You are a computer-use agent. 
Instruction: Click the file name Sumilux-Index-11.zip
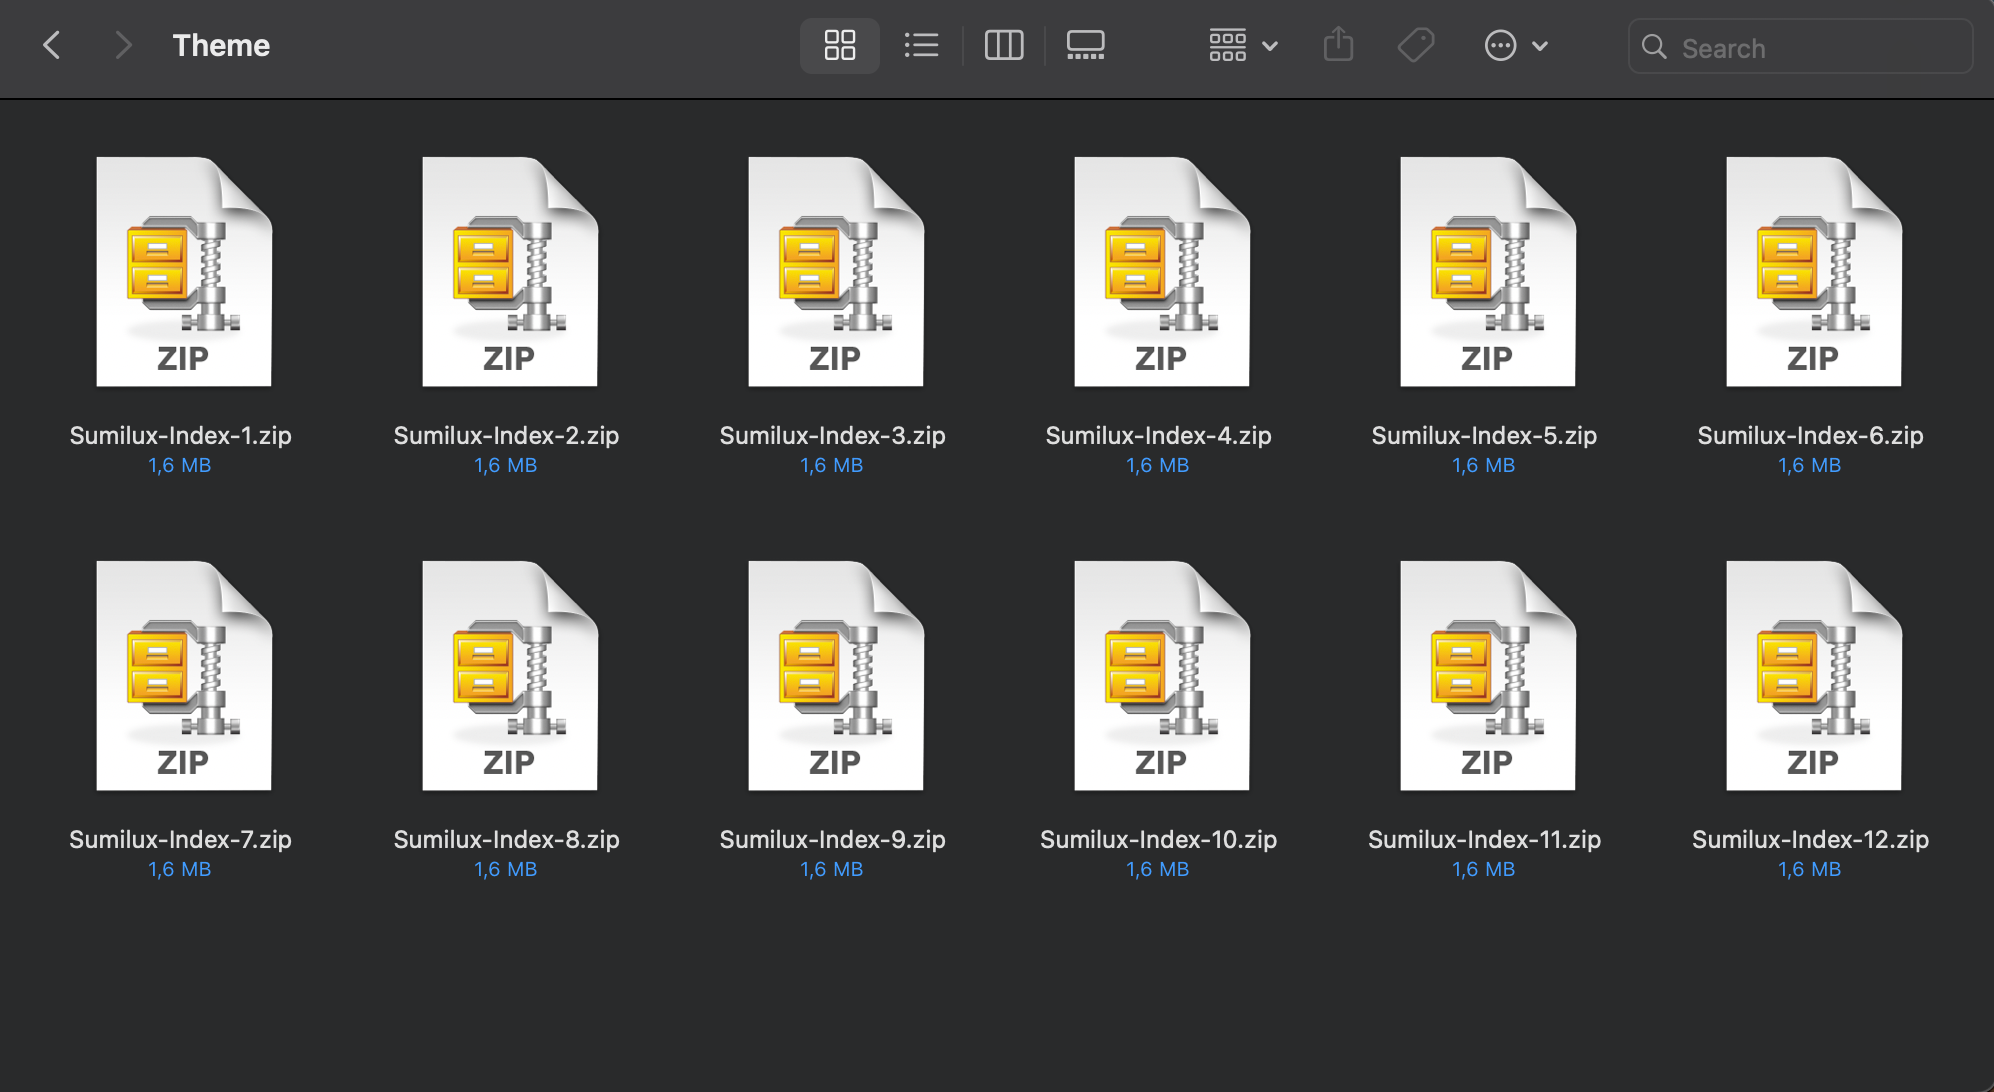[x=1484, y=840]
